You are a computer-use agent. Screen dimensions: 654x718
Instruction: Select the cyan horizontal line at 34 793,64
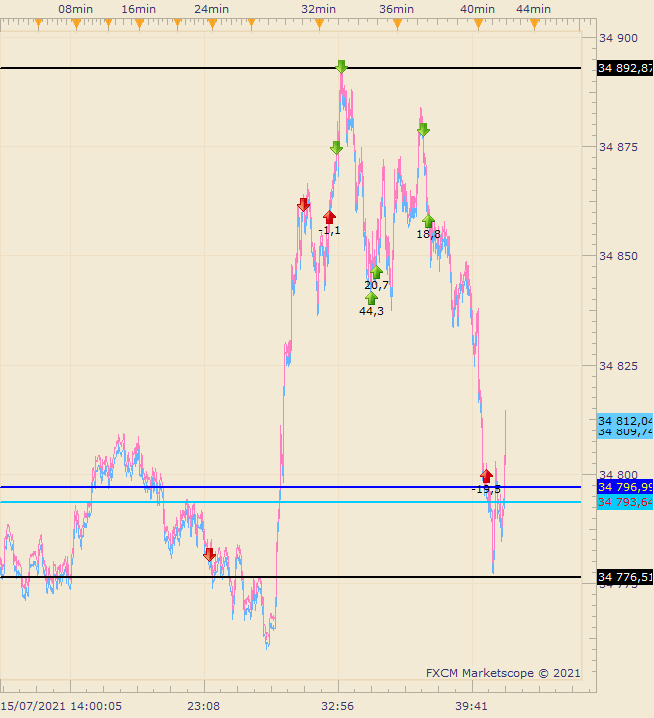click(x=290, y=502)
